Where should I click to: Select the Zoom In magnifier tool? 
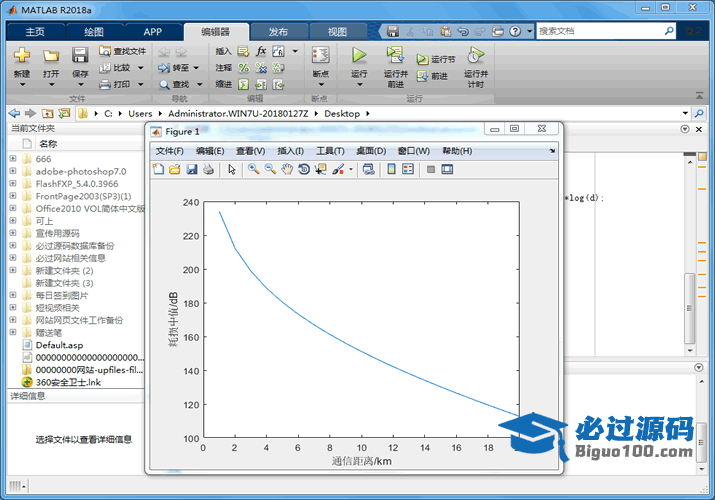(254, 170)
